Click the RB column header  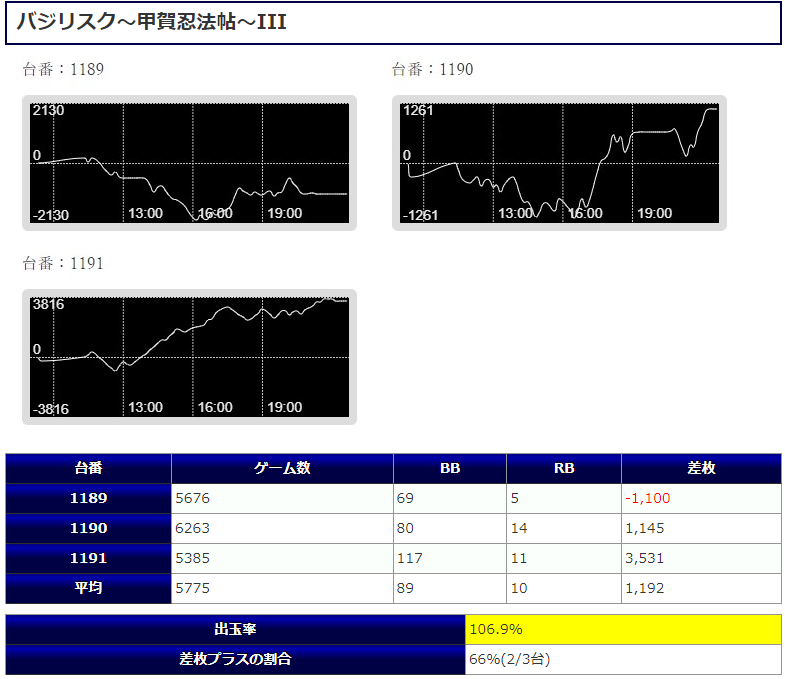[x=563, y=468]
